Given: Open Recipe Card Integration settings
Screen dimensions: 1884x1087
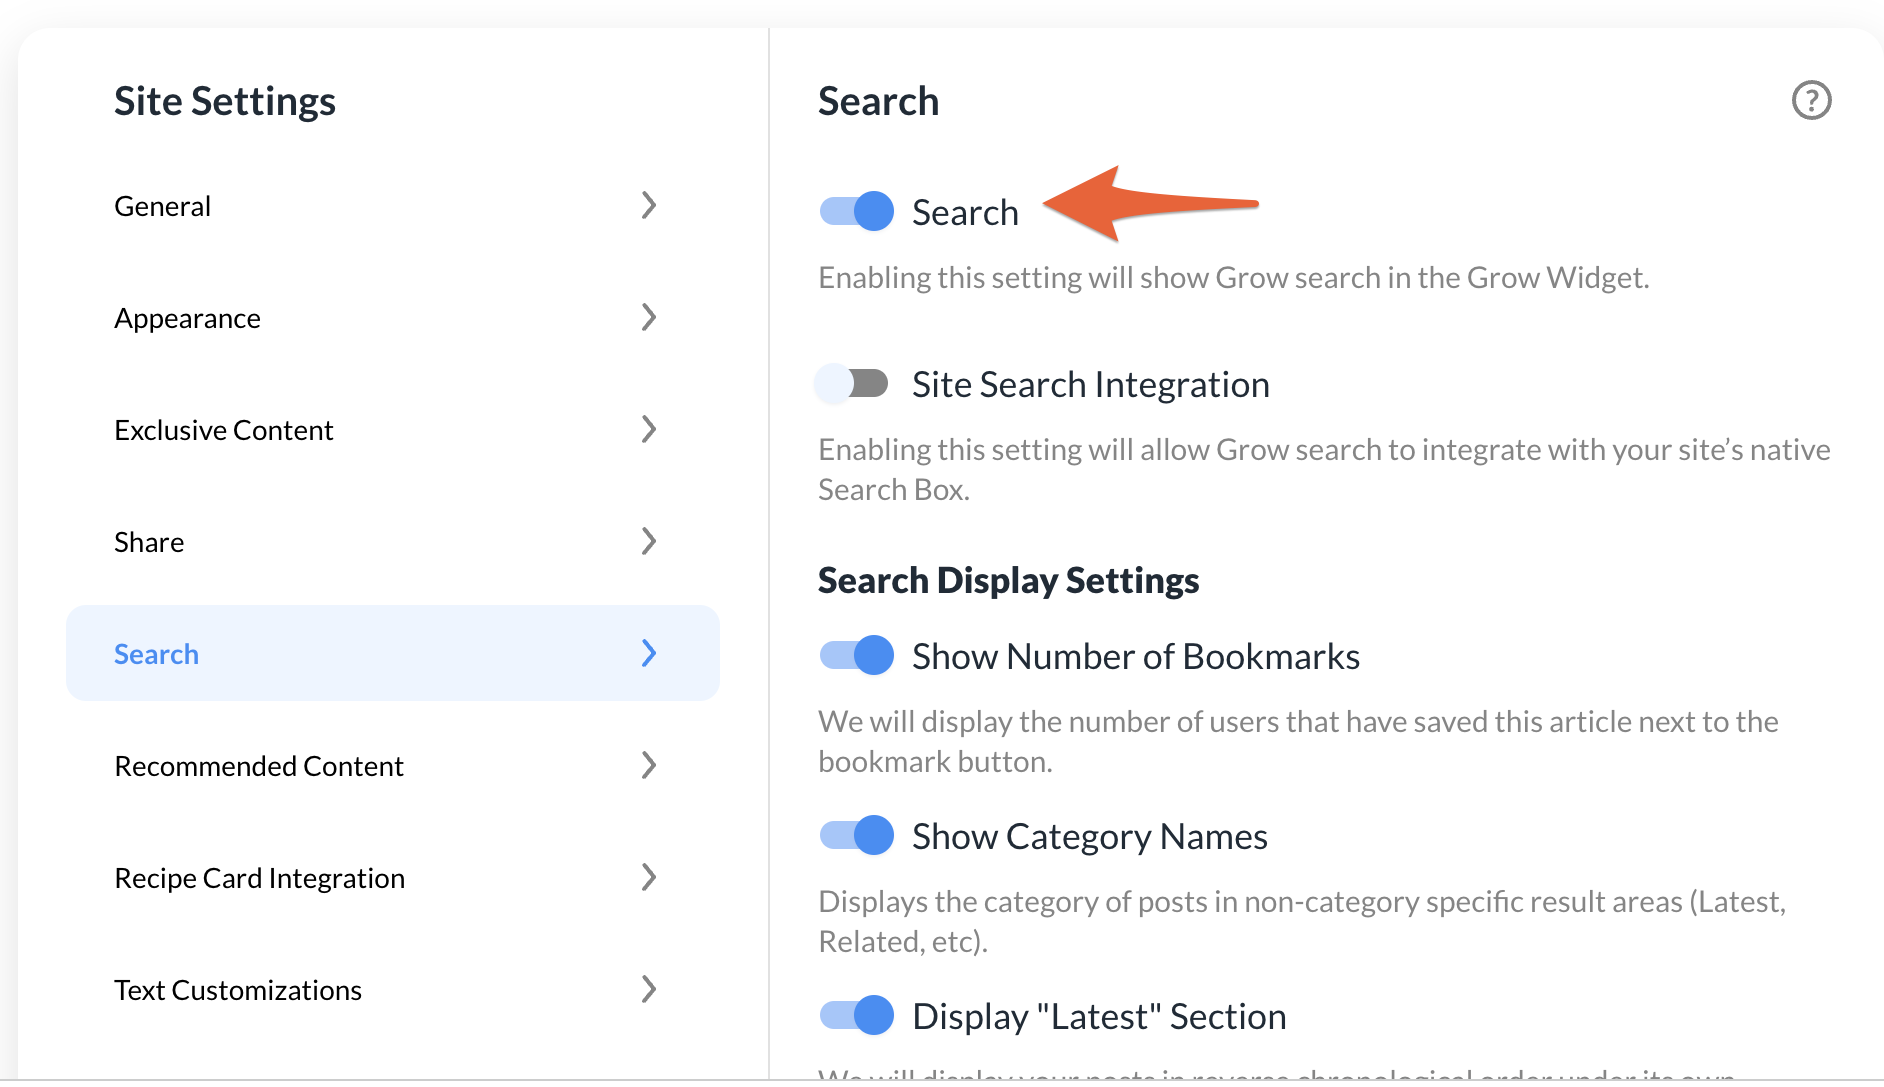Looking at the screenshot, I should [393, 878].
